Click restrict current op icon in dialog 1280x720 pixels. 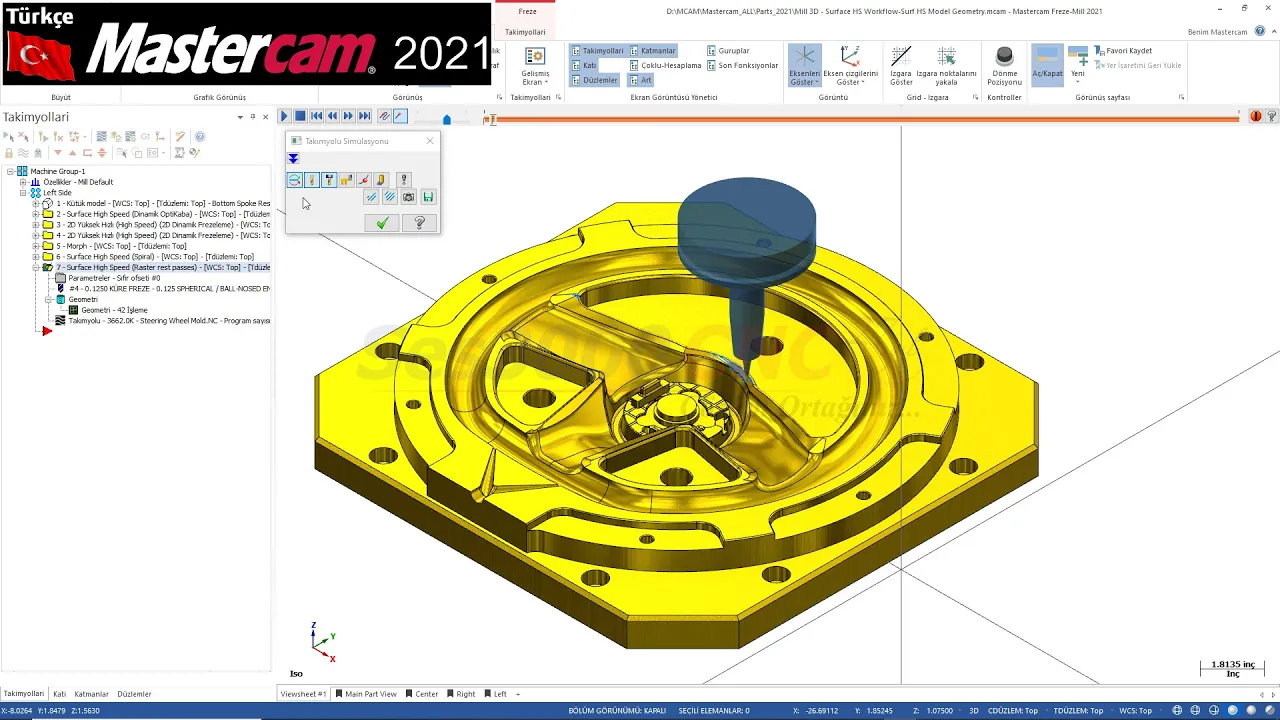point(390,197)
